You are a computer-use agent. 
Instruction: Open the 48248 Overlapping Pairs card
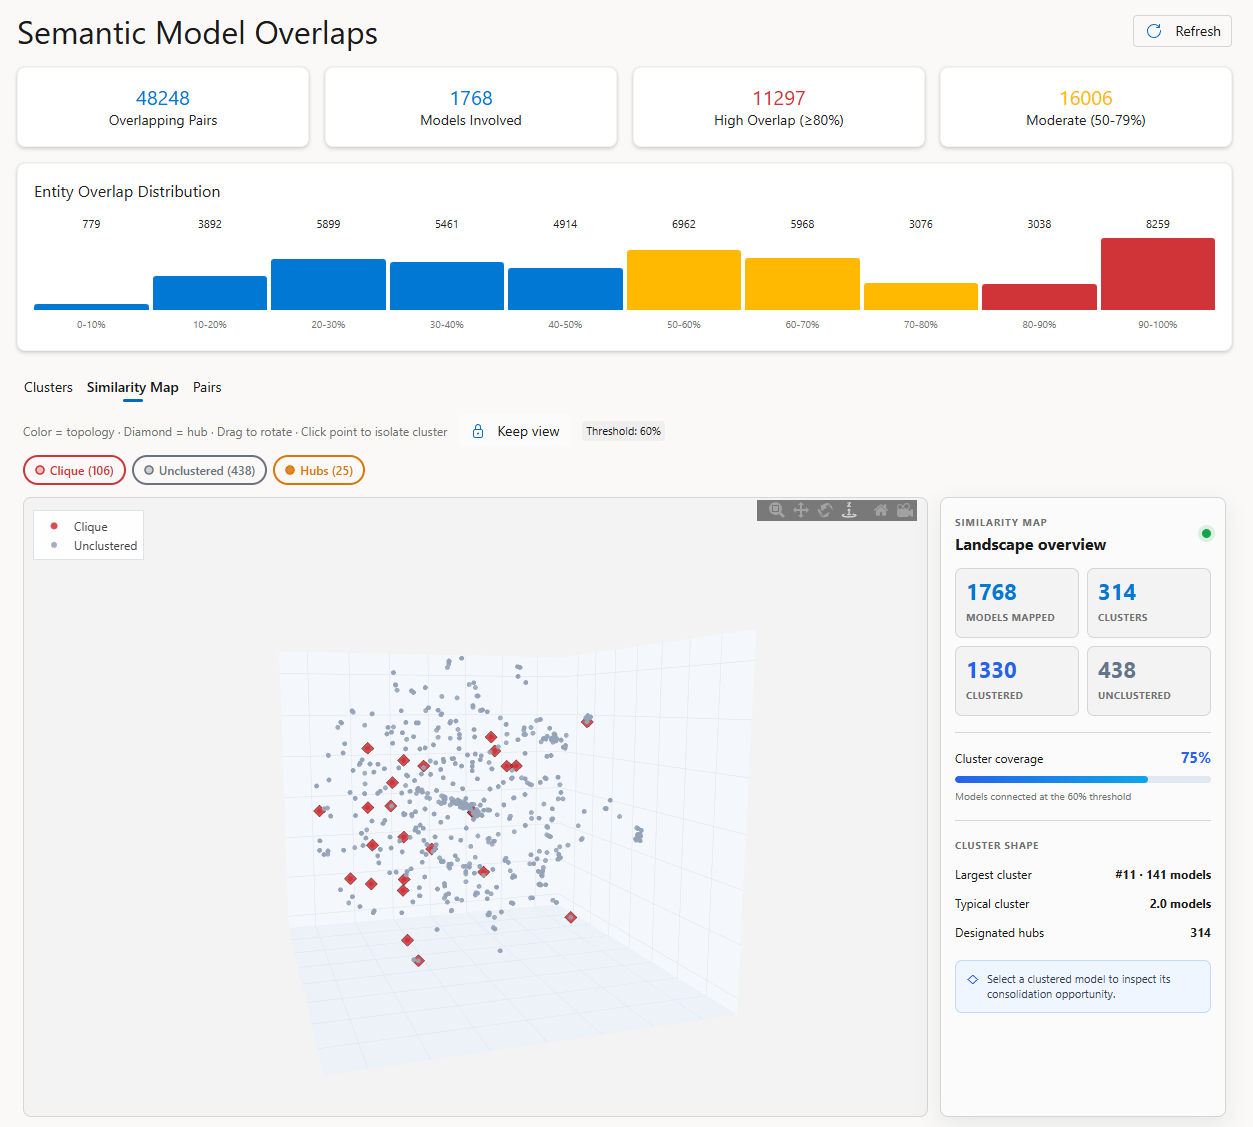point(163,107)
